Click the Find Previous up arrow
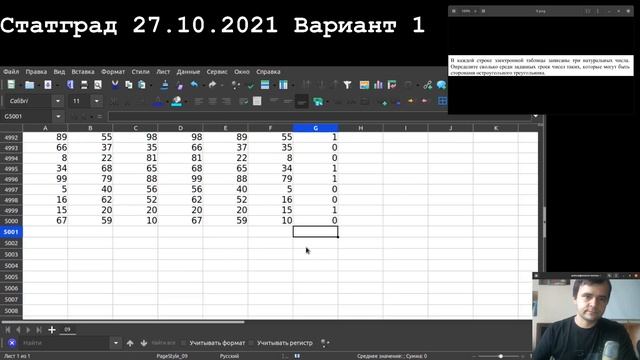The height and width of the screenshot is (360, 640). [130, 343]
